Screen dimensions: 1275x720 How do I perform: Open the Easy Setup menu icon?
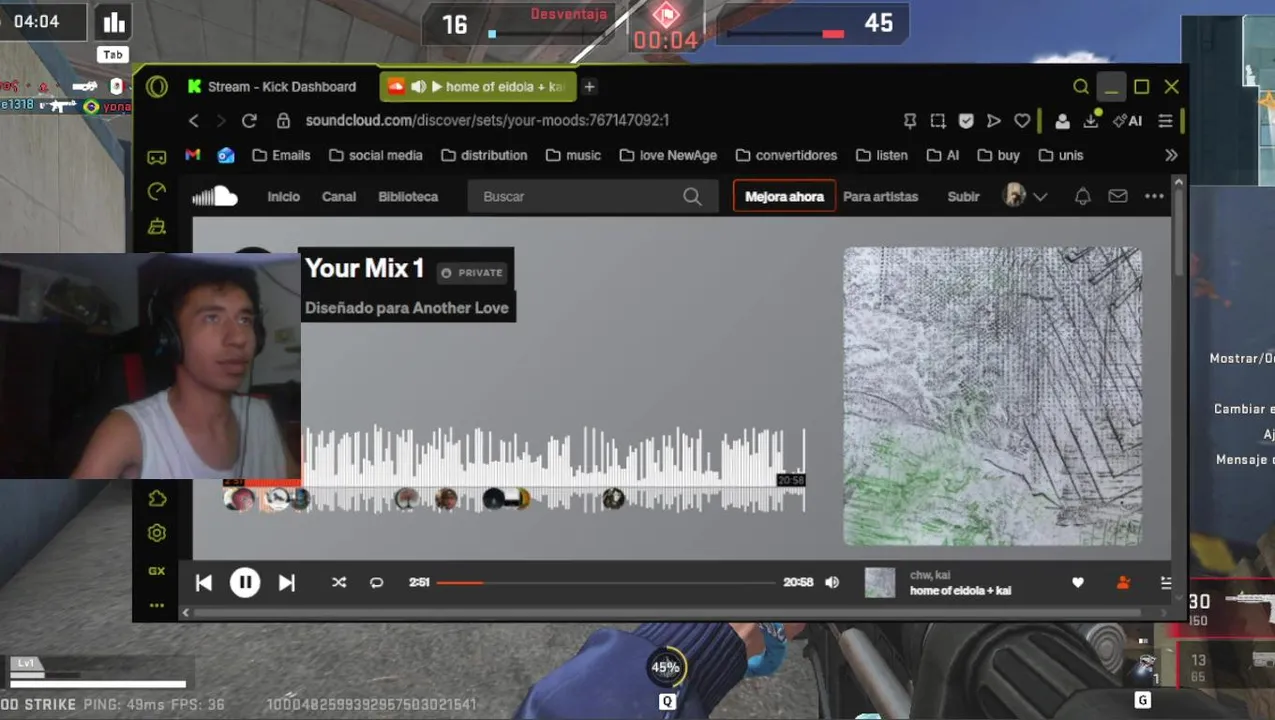click(1165, 120)
